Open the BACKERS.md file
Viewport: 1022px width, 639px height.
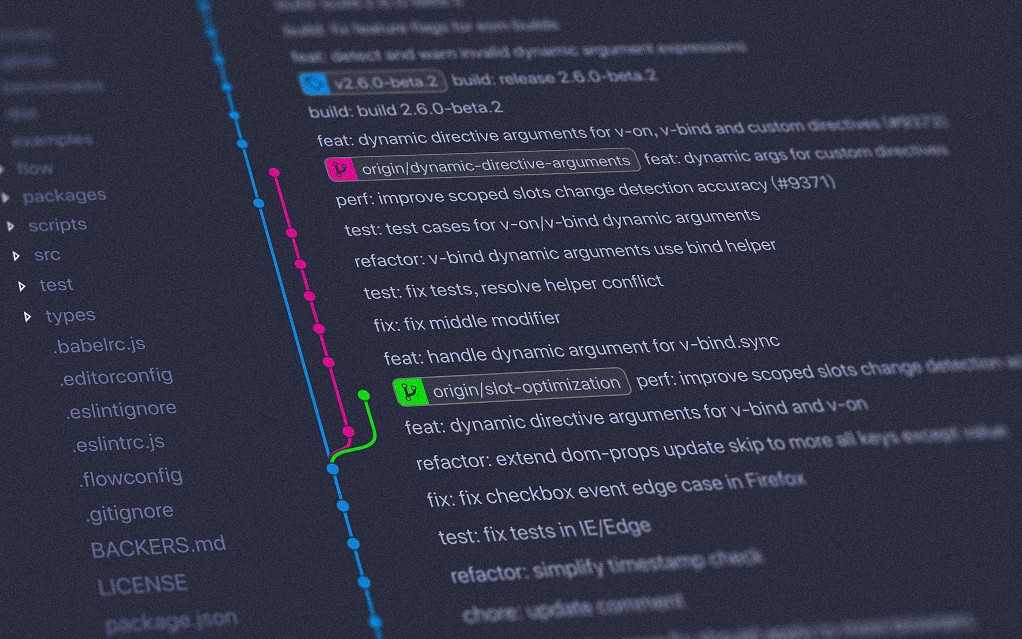tap(158, 547)
